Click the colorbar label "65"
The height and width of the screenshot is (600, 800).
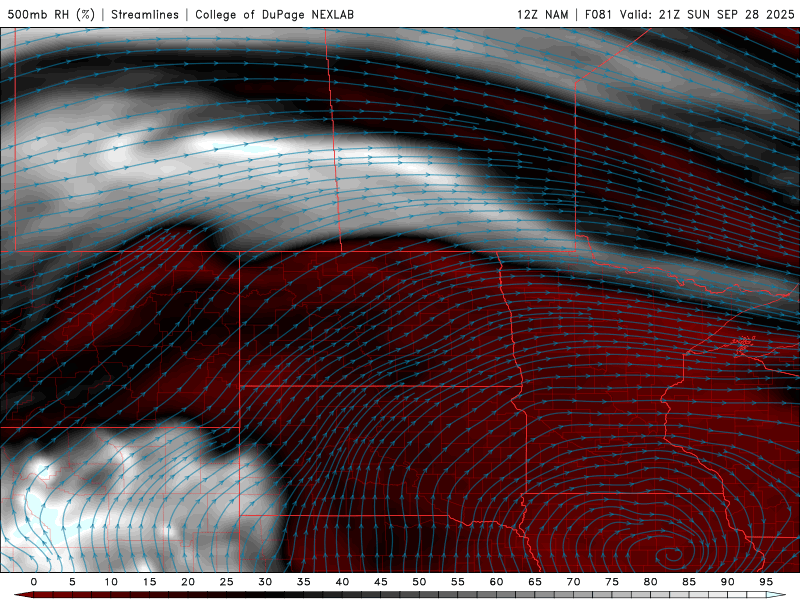pyautogui.click(x=535, y=582)
